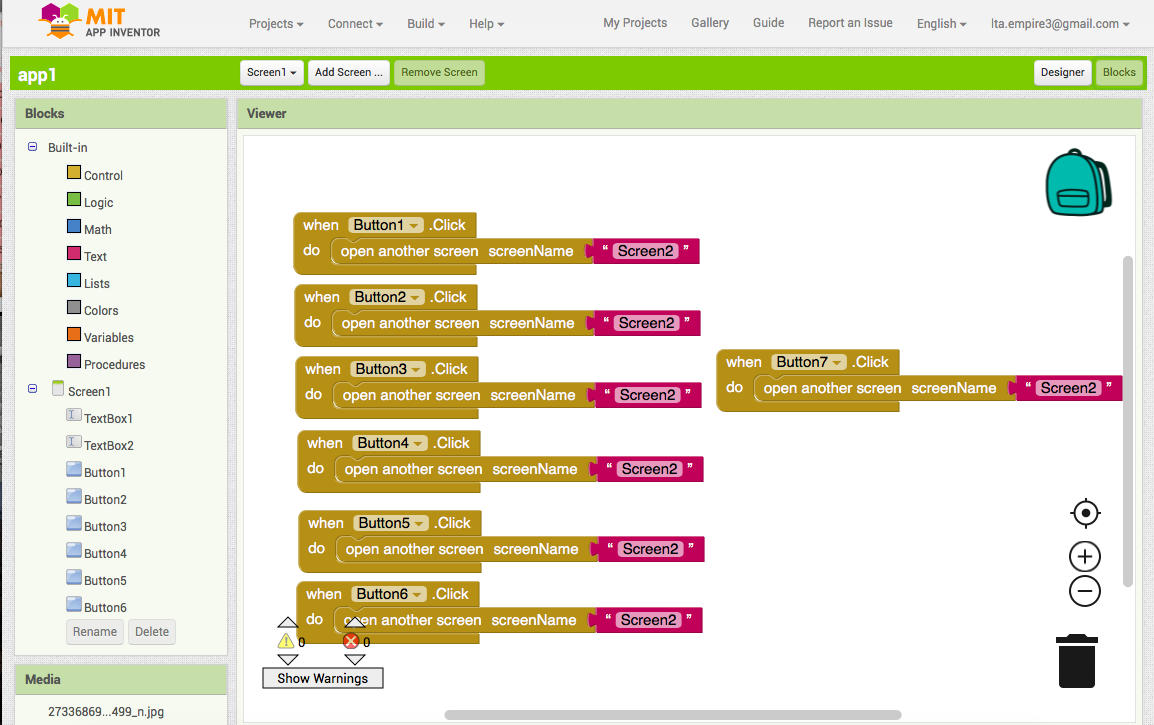
Task: Click the MIT App Inventor logo
Action: [100, 22]
